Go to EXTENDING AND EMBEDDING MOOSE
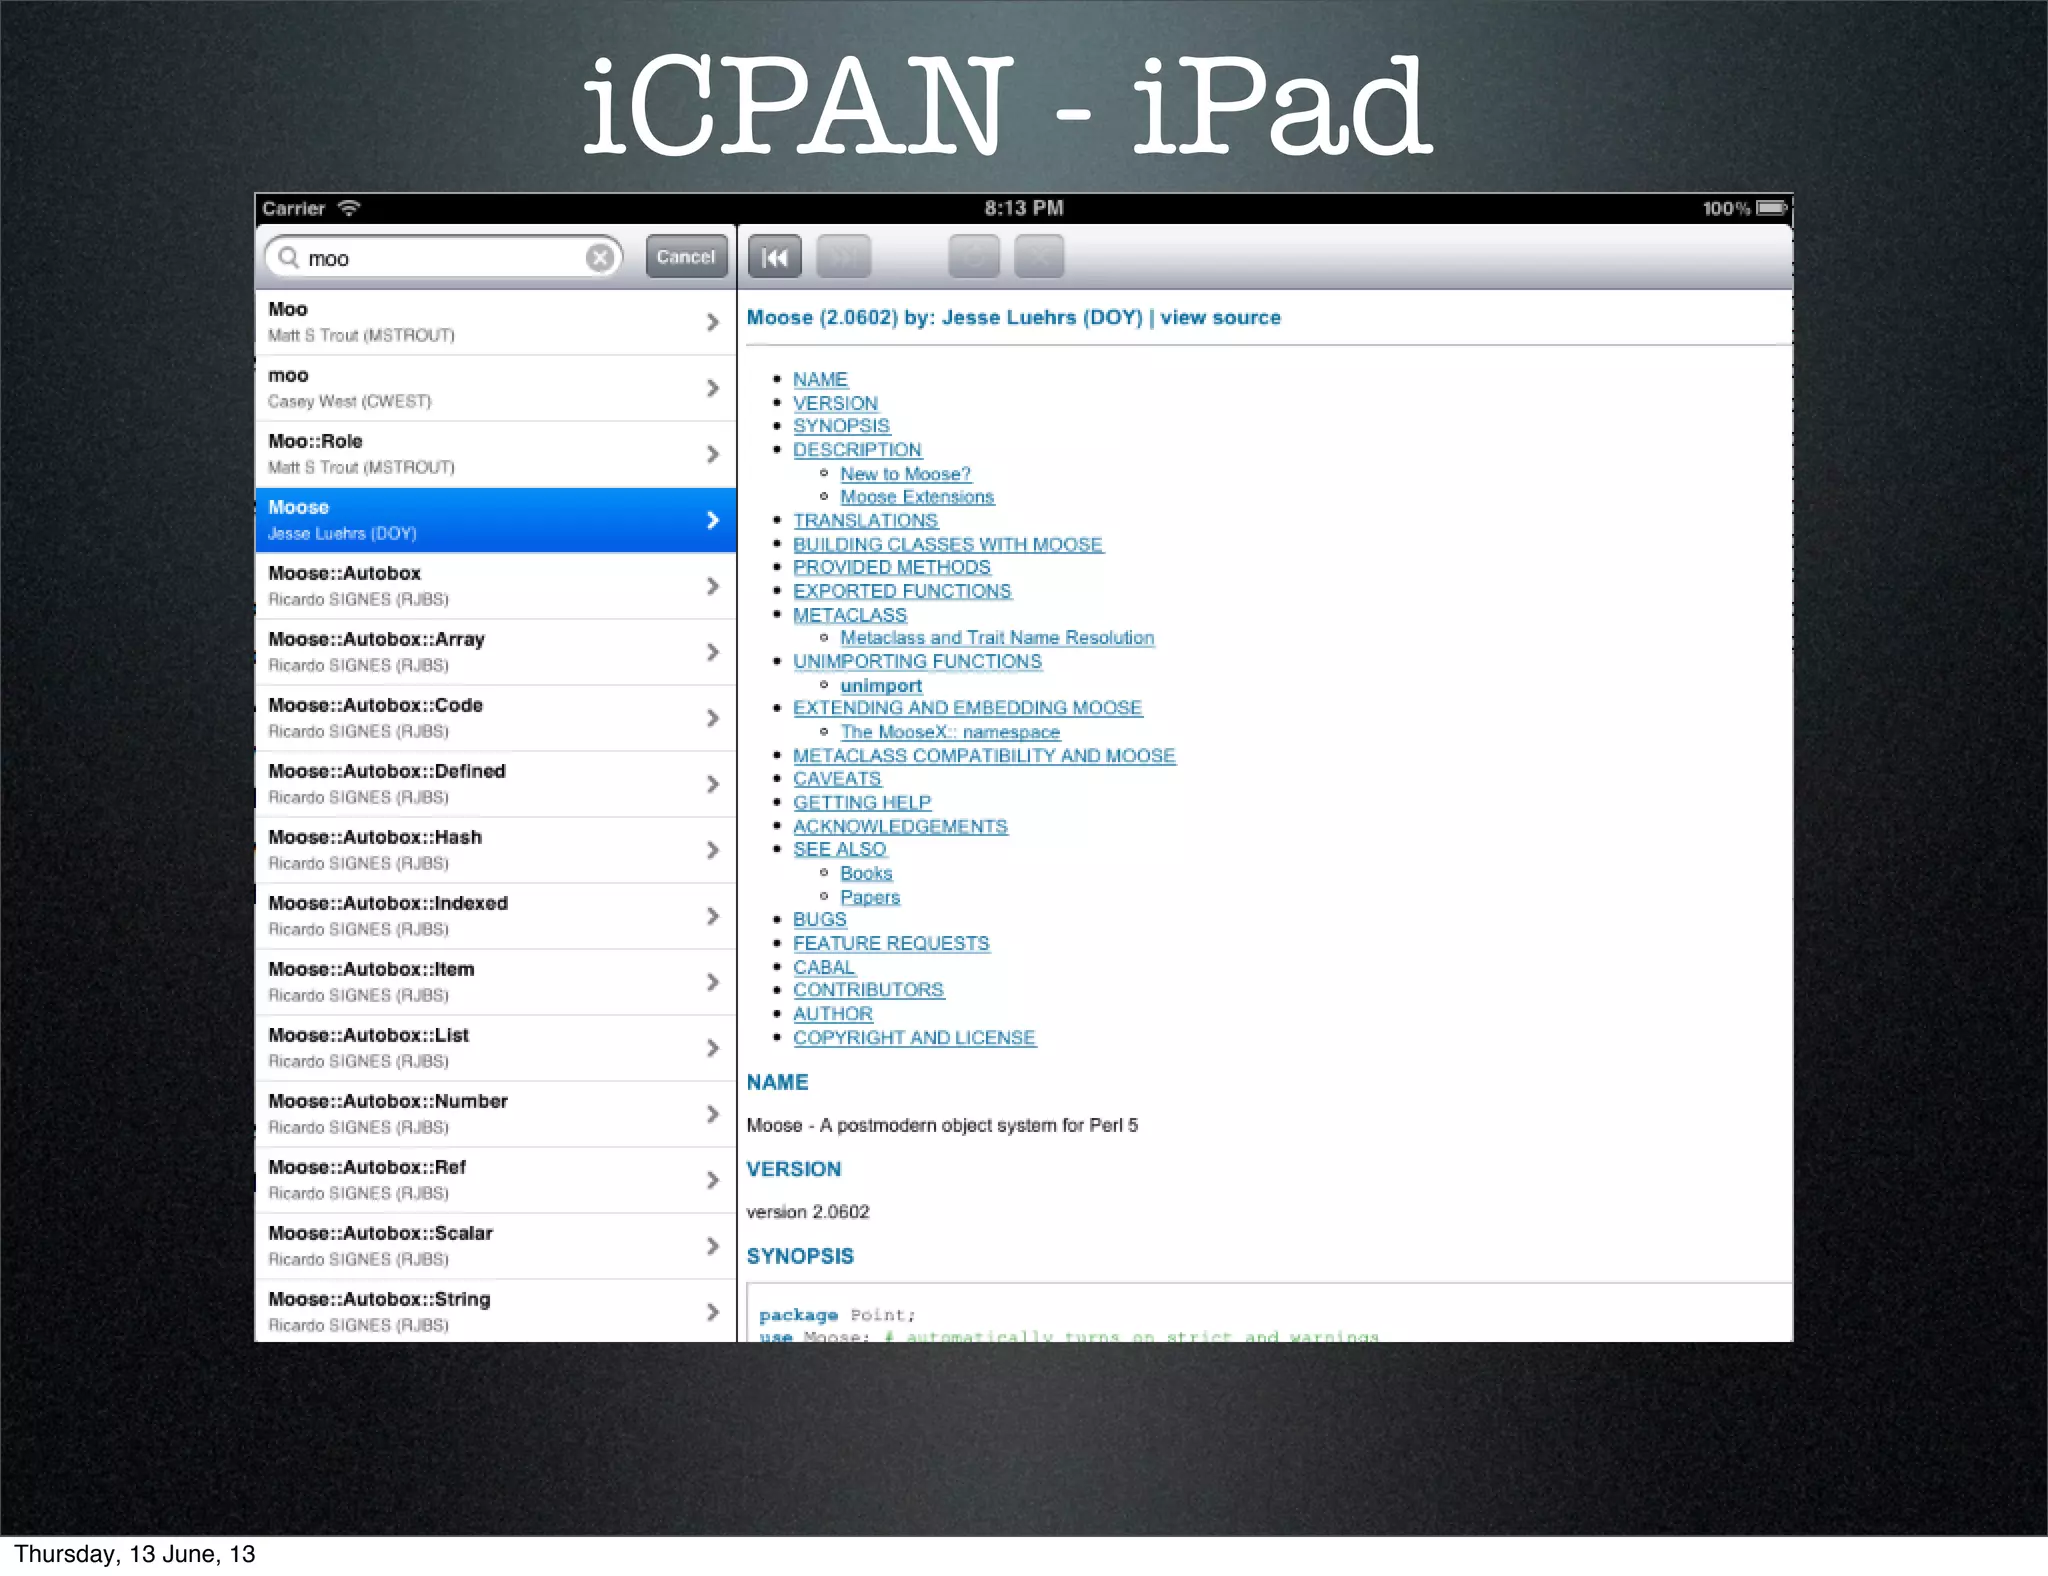The image size is (2048, 1576). tap(967, 708)
